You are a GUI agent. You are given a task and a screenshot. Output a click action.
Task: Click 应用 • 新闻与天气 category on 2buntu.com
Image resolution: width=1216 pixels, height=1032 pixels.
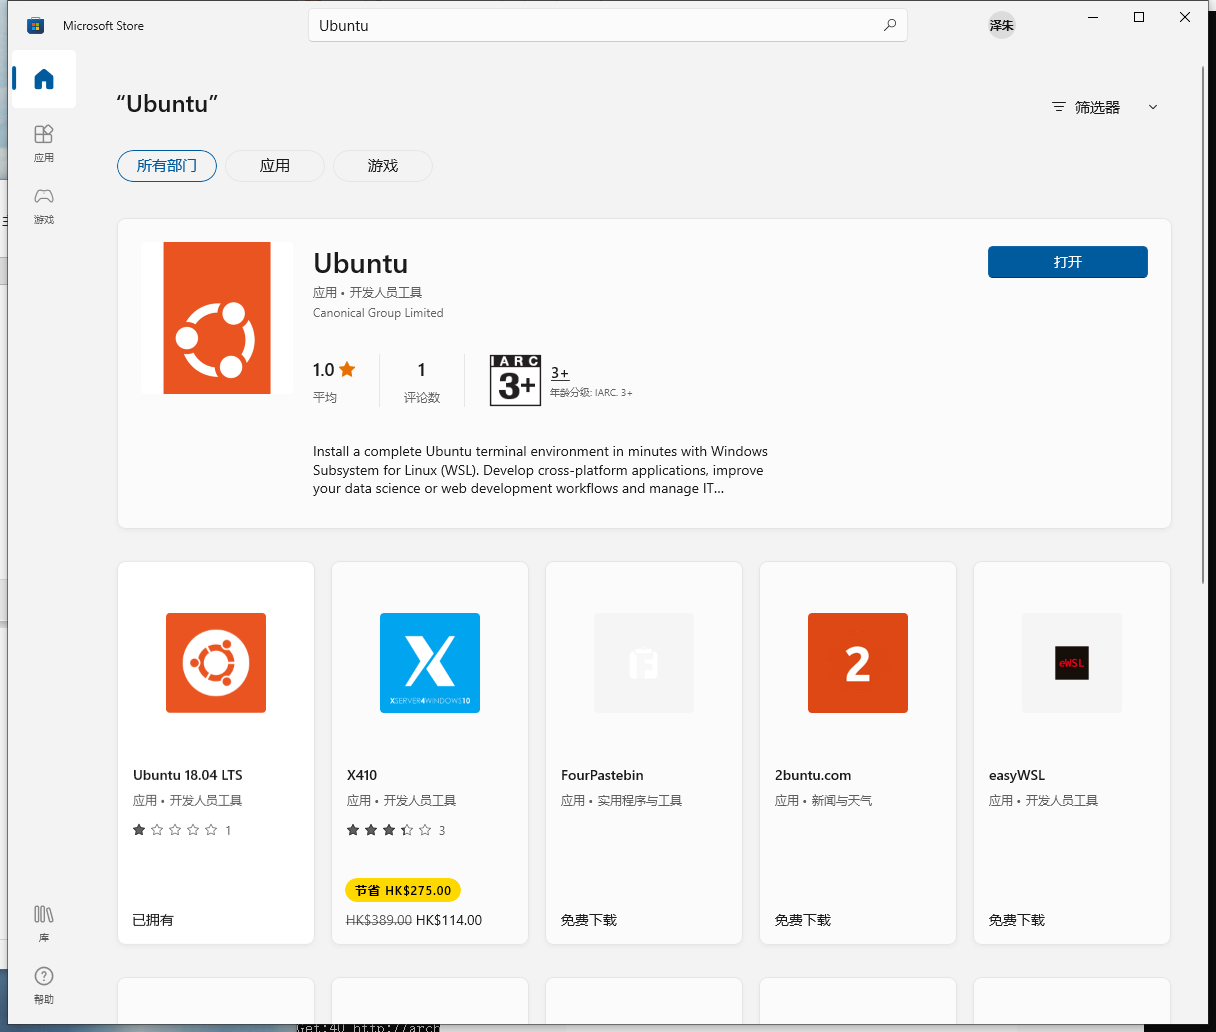click(824, 800)
